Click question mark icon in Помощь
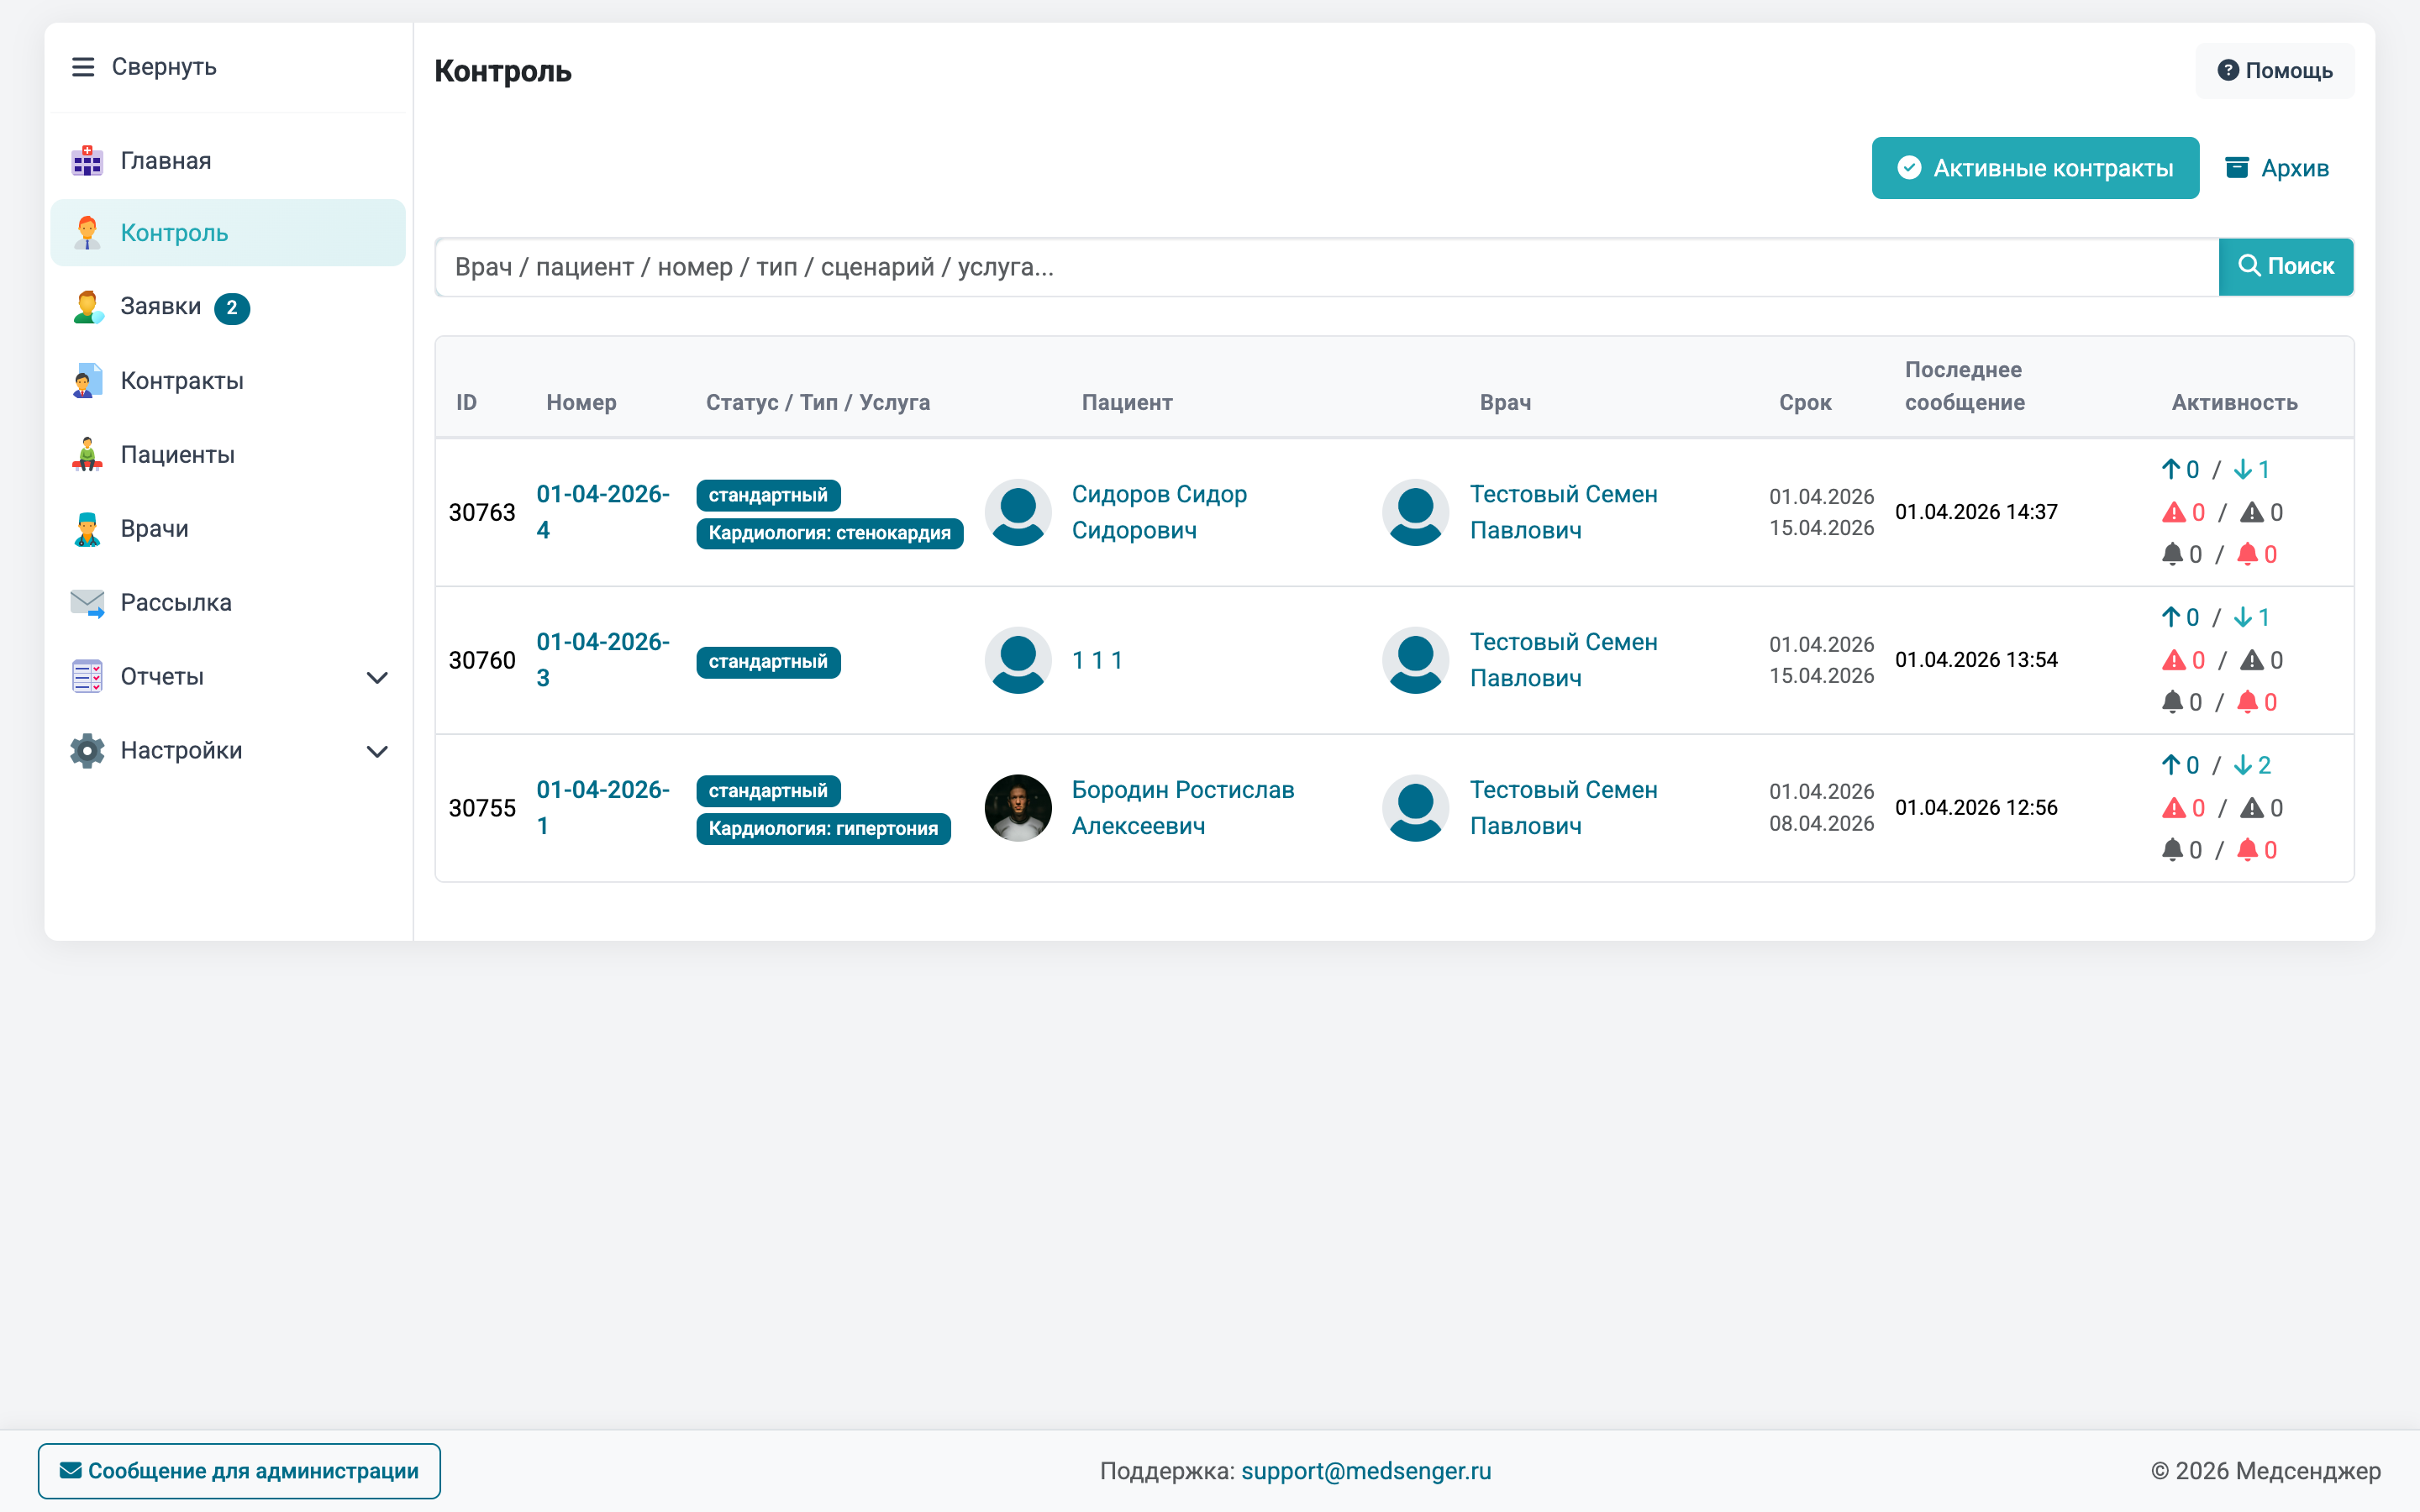Screen dimensions: 2420x1512 click(x=2228, y=71)
